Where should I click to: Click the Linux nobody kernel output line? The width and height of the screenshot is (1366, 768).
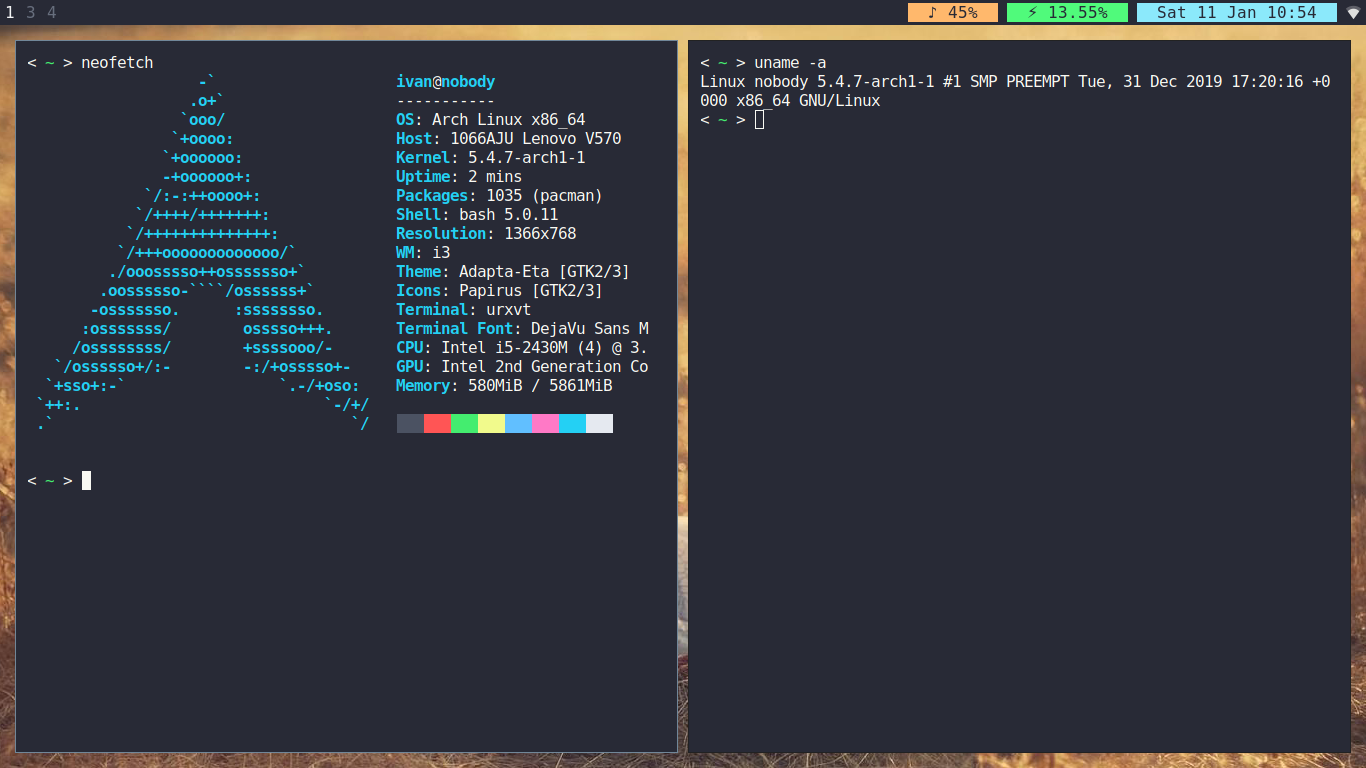[x=1015, y=82]
